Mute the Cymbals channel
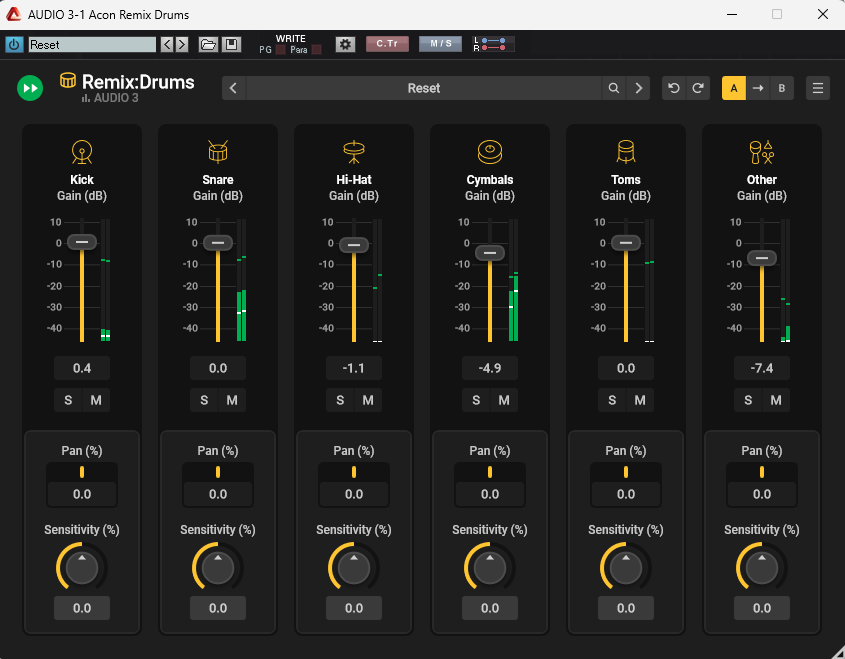 coord(504,400)
